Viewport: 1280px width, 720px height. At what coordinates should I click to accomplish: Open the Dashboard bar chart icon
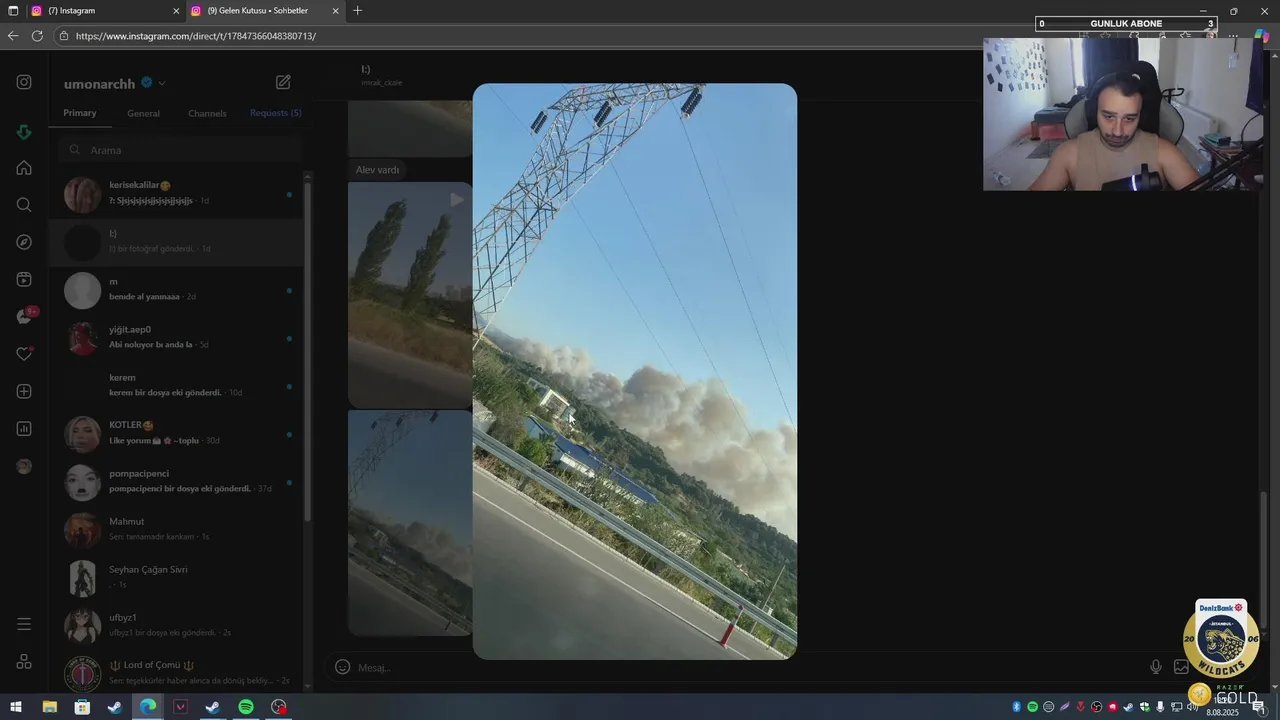(x=24, y=429)
